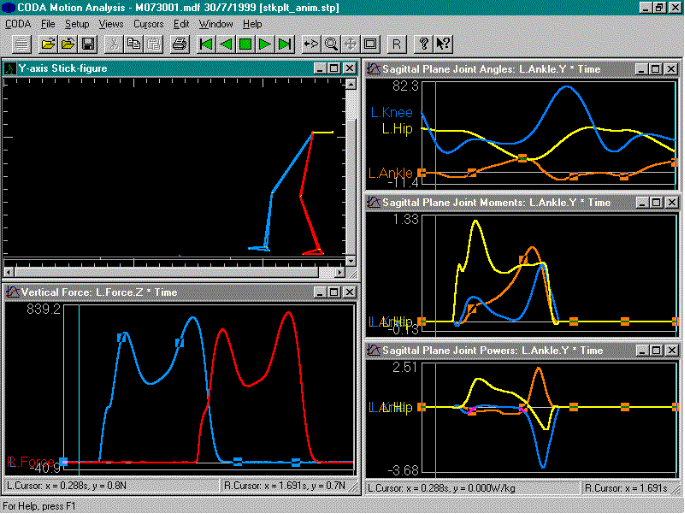Image resolution: width=685 pixels, height=514 pixels.
Task: Click the first Open folder icon
Action: click(x=48, y=44)
